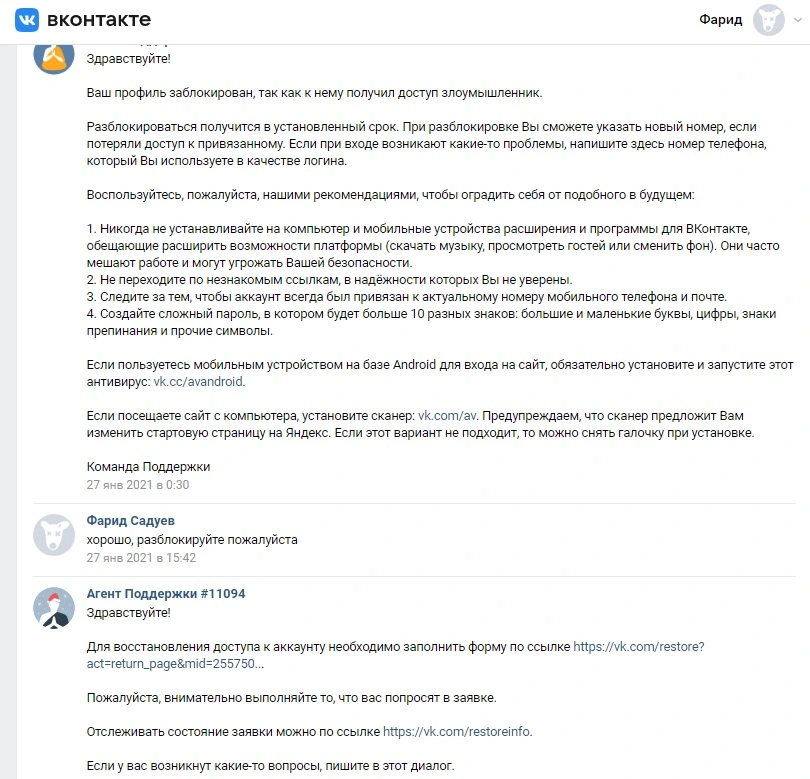This screenshot has height=779, width=810.
Task: Click the orange support agent avatar
Action: (x=54, y=55)
